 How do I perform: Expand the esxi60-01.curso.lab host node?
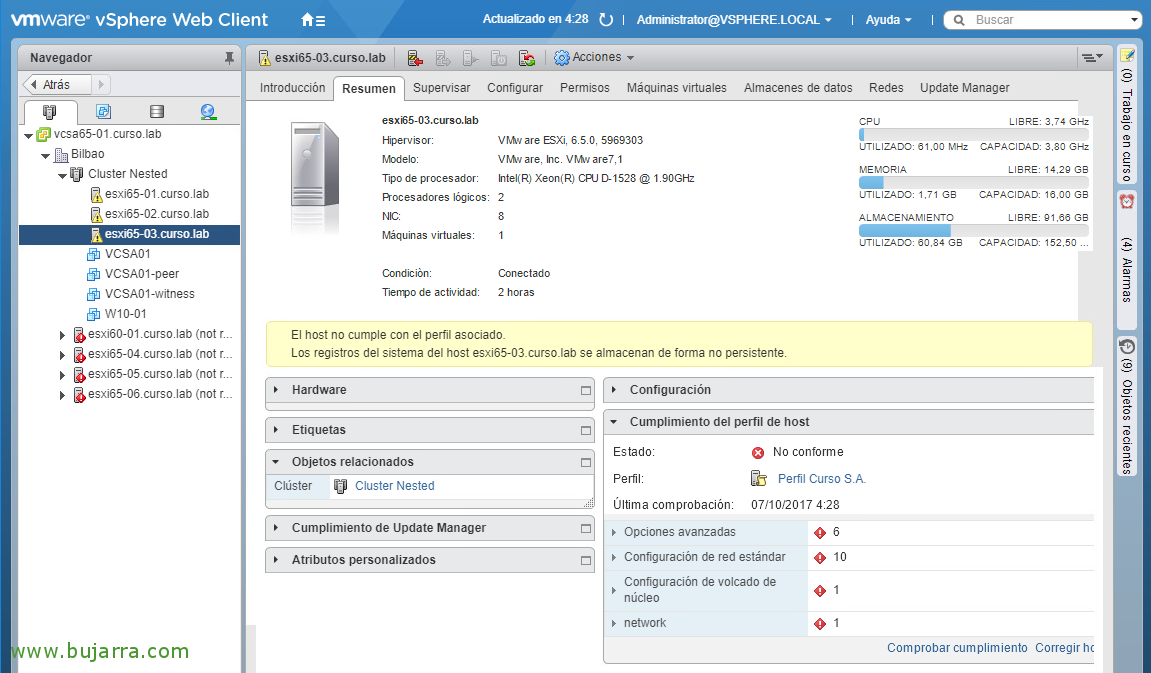[62, 335]
